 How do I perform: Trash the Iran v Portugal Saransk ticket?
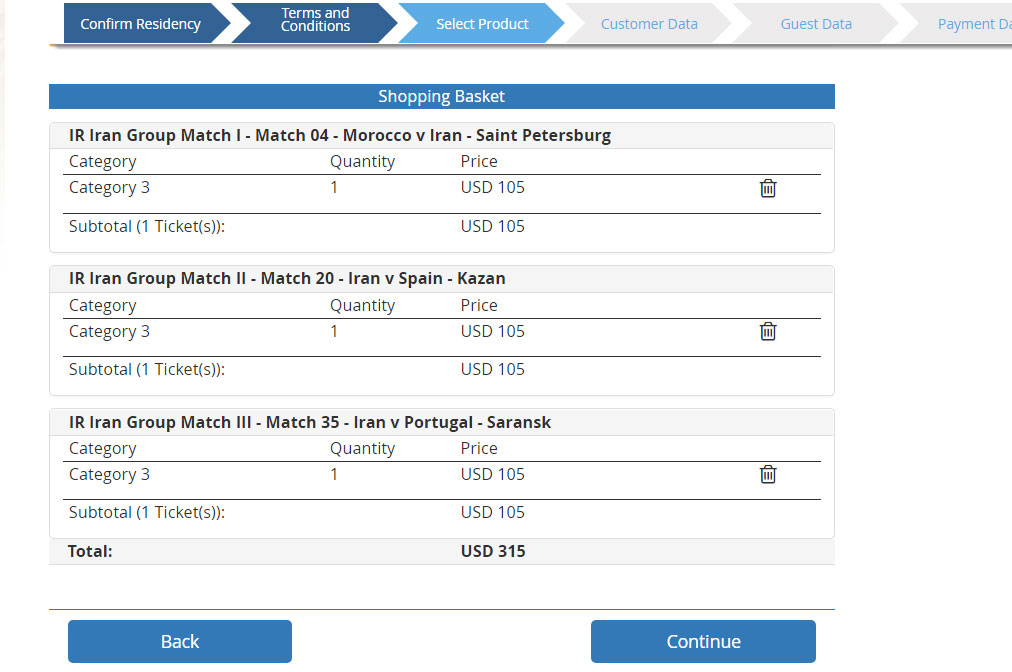click(767, 474)
